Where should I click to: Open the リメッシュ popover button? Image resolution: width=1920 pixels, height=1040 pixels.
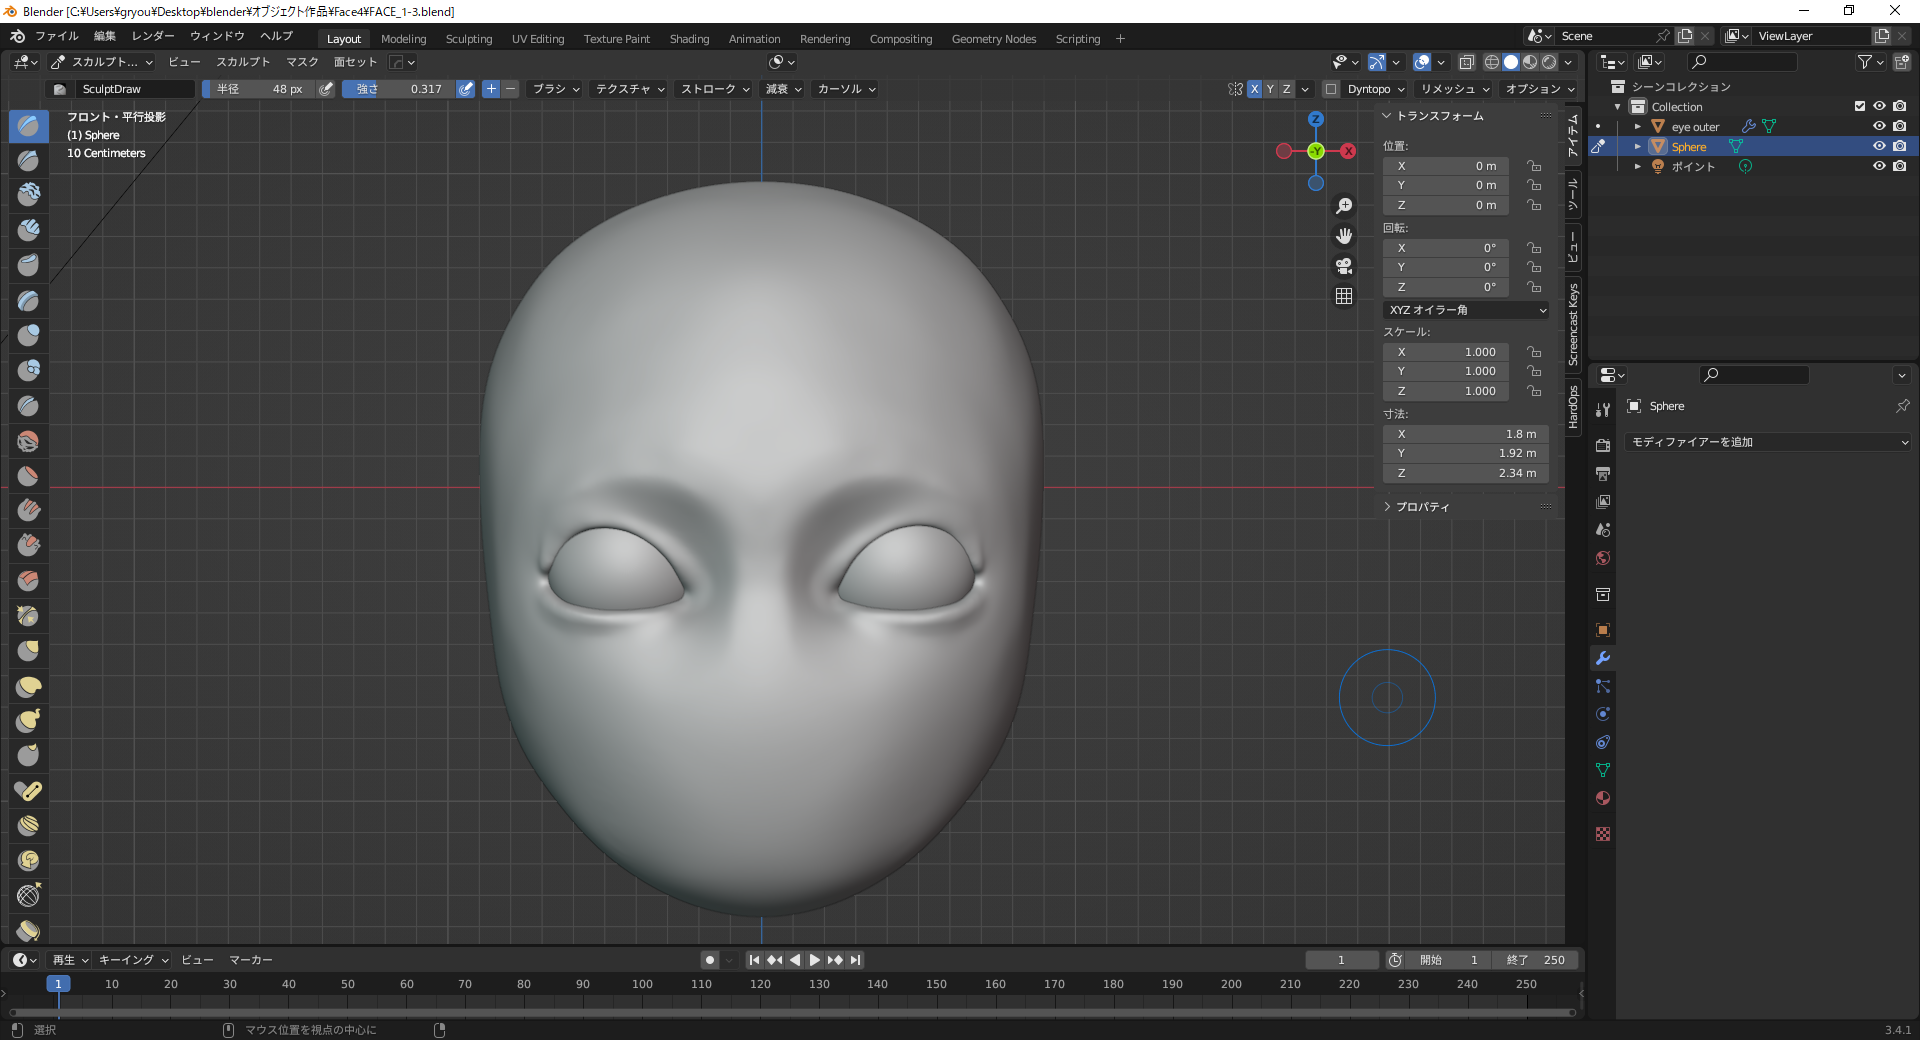[1454, 89]
